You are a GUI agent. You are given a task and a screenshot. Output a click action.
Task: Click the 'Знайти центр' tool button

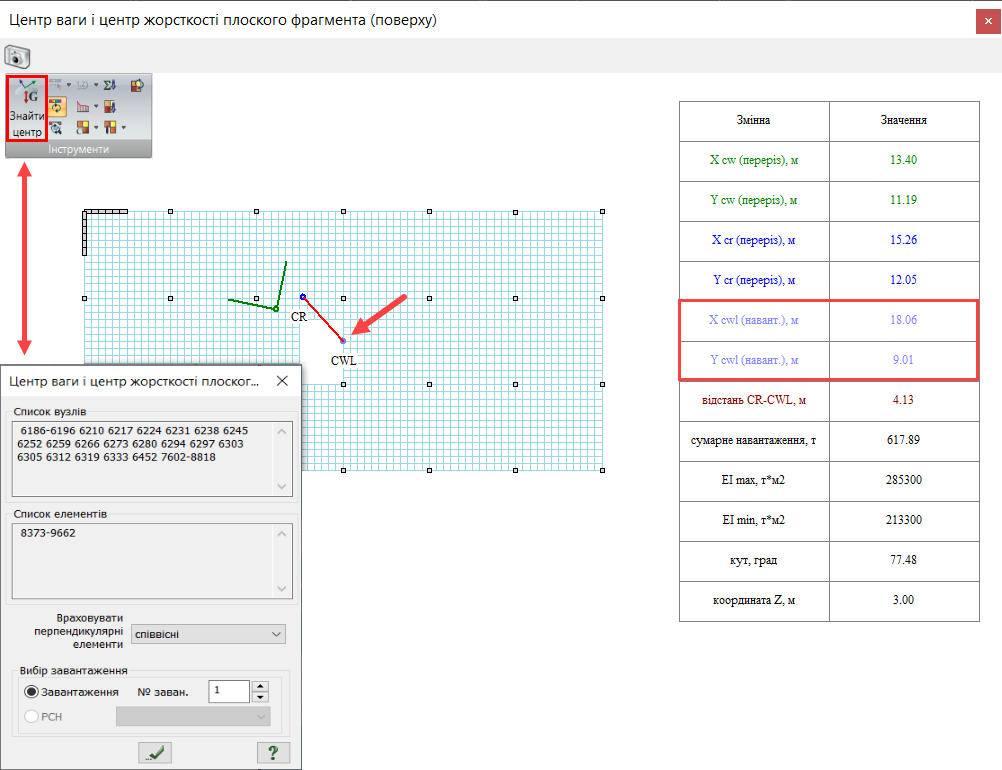tap(27, 109)
